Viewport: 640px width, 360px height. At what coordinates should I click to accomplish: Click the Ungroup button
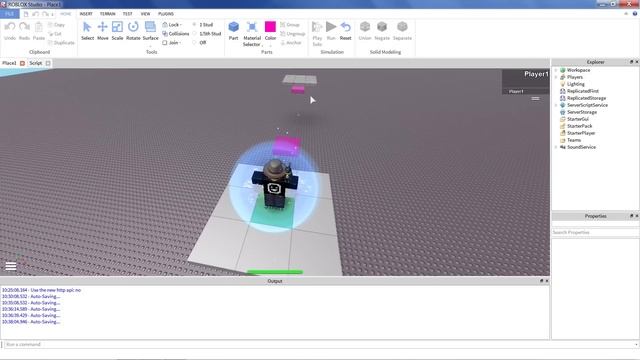coord(293,33)
